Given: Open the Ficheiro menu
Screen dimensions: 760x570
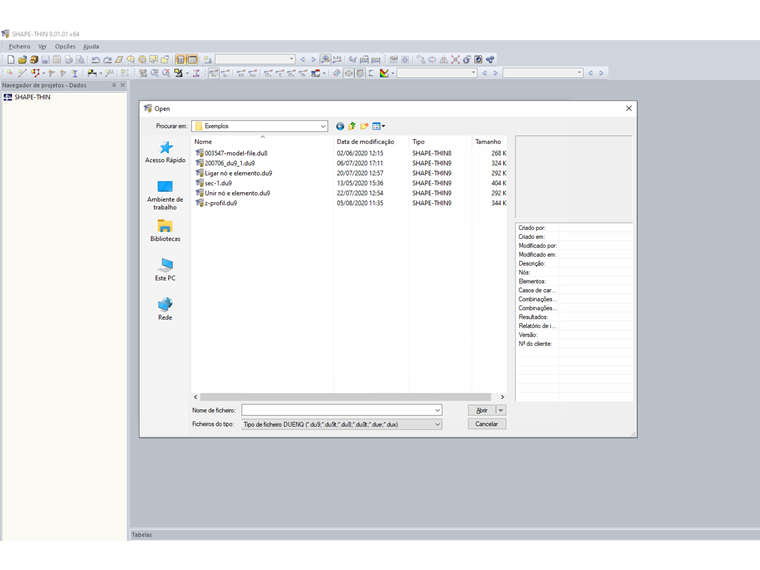Looking at the screenshot, I should tap(19, 47).
